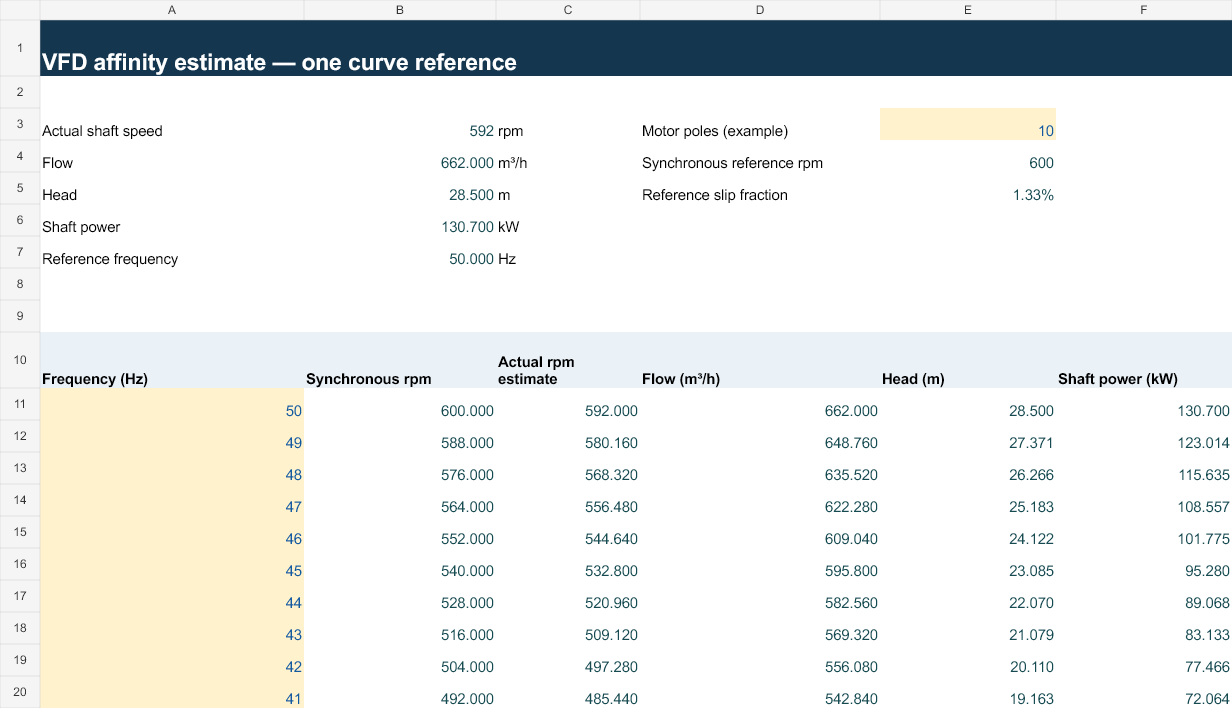Screen dimensions: 1232x708
Task: Select the frequency cell with 41
Action: [x=172, y=692]
